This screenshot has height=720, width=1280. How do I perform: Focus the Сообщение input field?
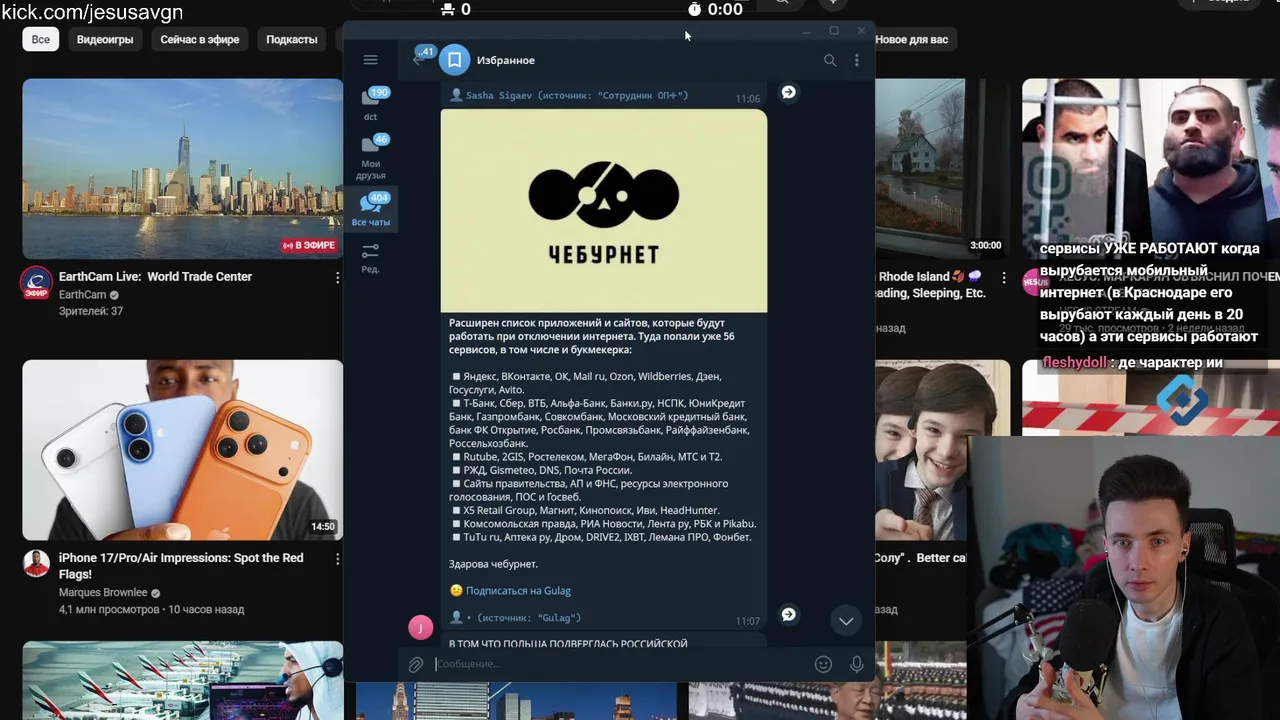[x=620, y=664]
